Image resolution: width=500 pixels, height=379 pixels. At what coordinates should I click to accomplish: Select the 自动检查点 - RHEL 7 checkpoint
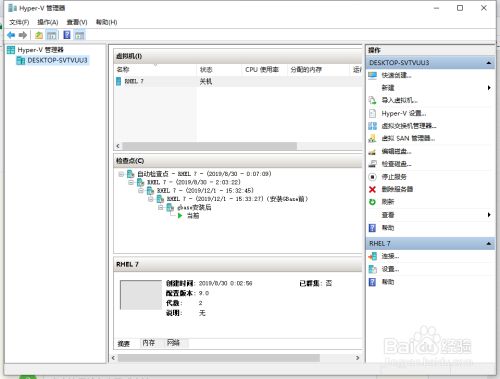click(x=205, y=174)
